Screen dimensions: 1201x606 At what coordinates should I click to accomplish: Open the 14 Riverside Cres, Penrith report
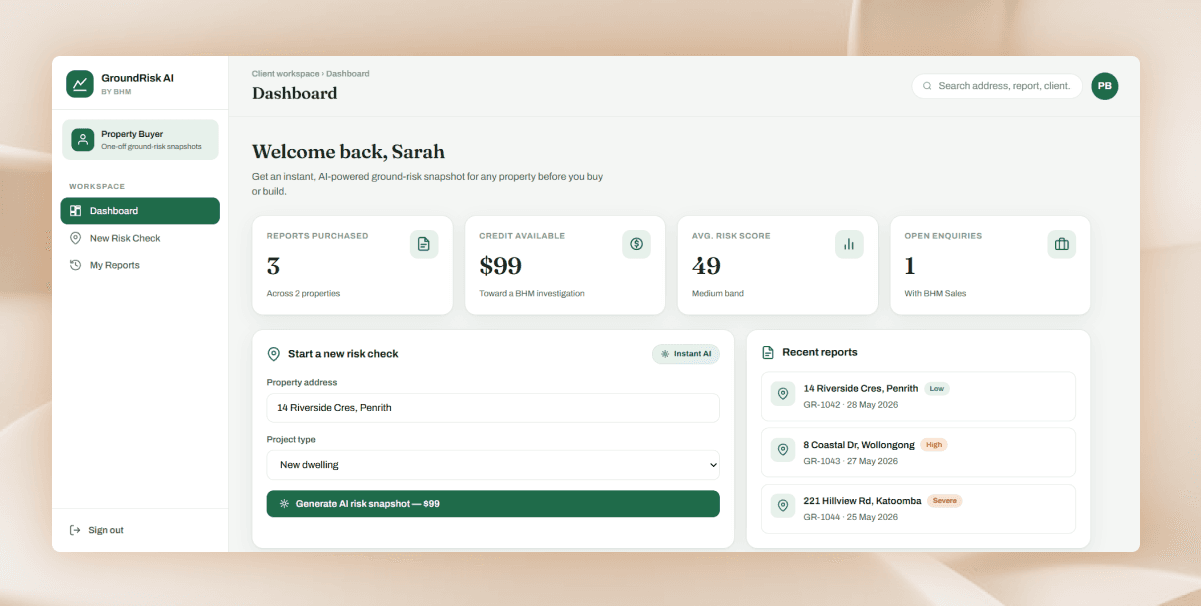point(918,396)
